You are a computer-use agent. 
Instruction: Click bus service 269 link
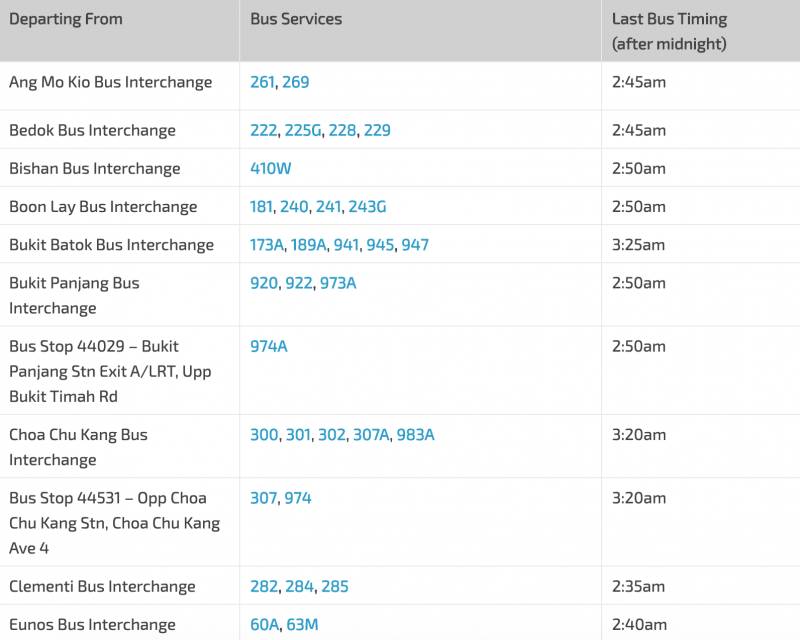296,82
